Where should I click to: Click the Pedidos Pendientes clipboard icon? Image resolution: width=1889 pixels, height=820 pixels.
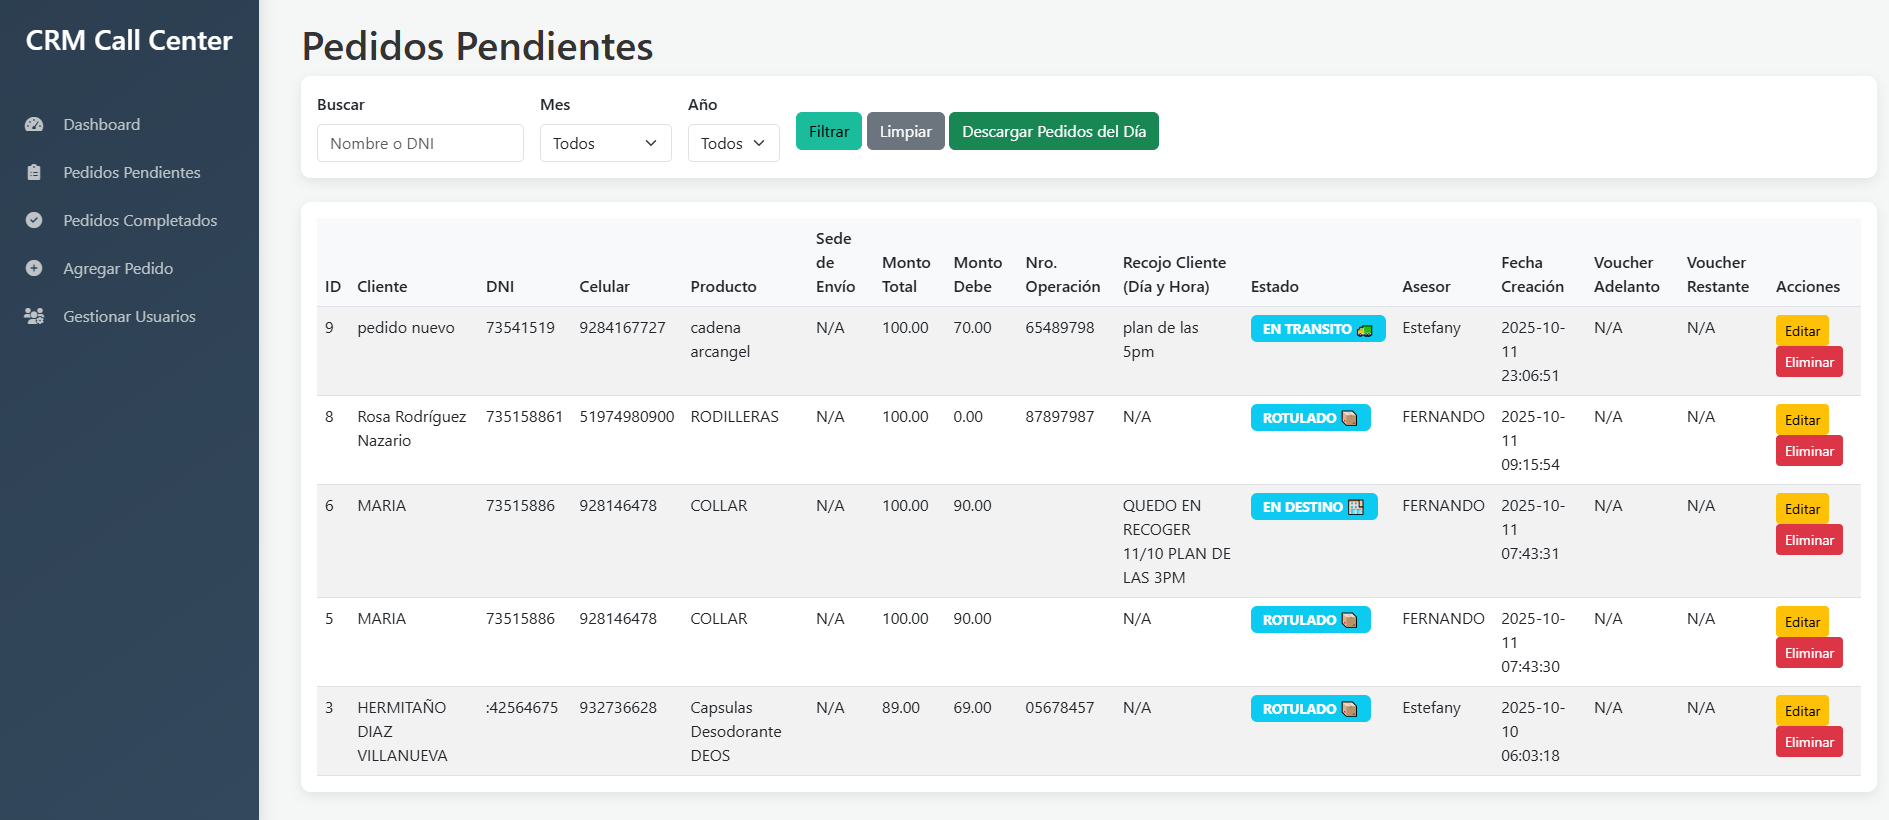pyautogui.click(x=34, y=173)
